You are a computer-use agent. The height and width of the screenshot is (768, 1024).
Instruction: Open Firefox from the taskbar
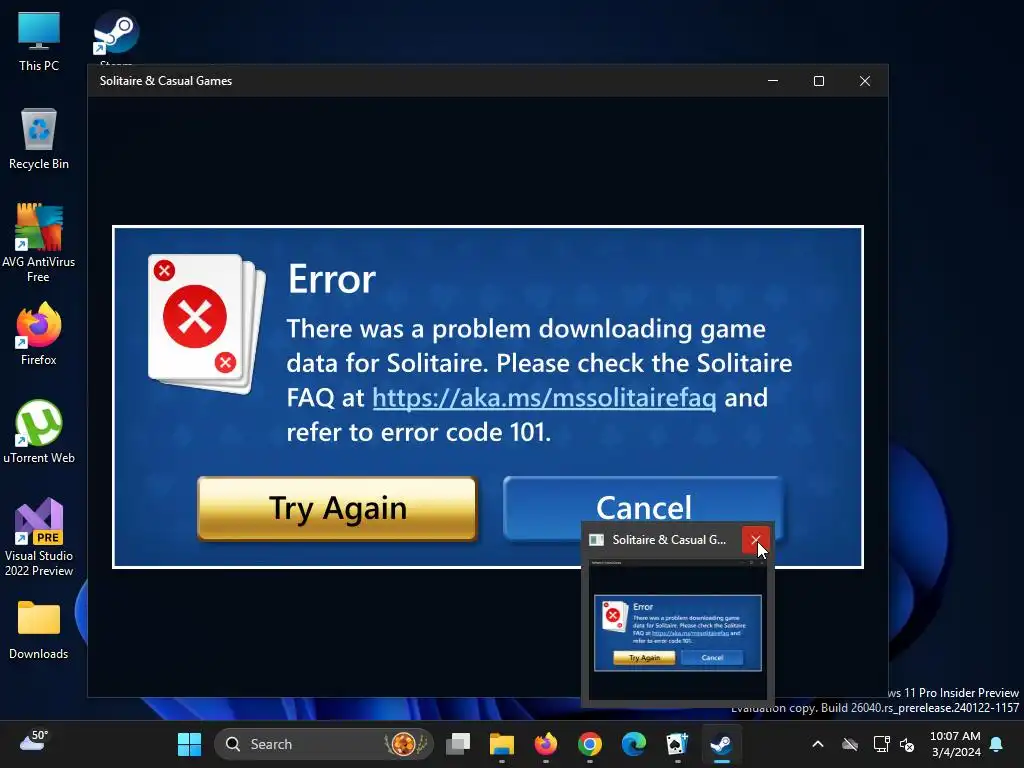545,744
